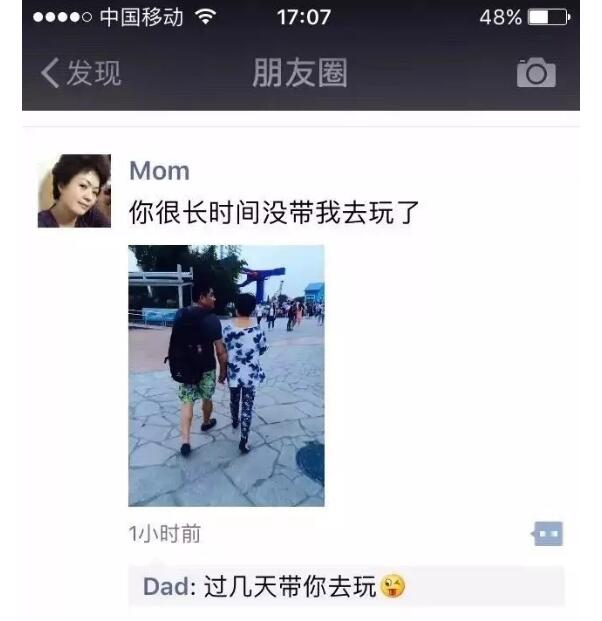Image resolution: width=602 pixels, height=621 pixels.
Task: Tap the winking tongue emoji in the comment
Action: pyautogui.click(x=392, y=586)
